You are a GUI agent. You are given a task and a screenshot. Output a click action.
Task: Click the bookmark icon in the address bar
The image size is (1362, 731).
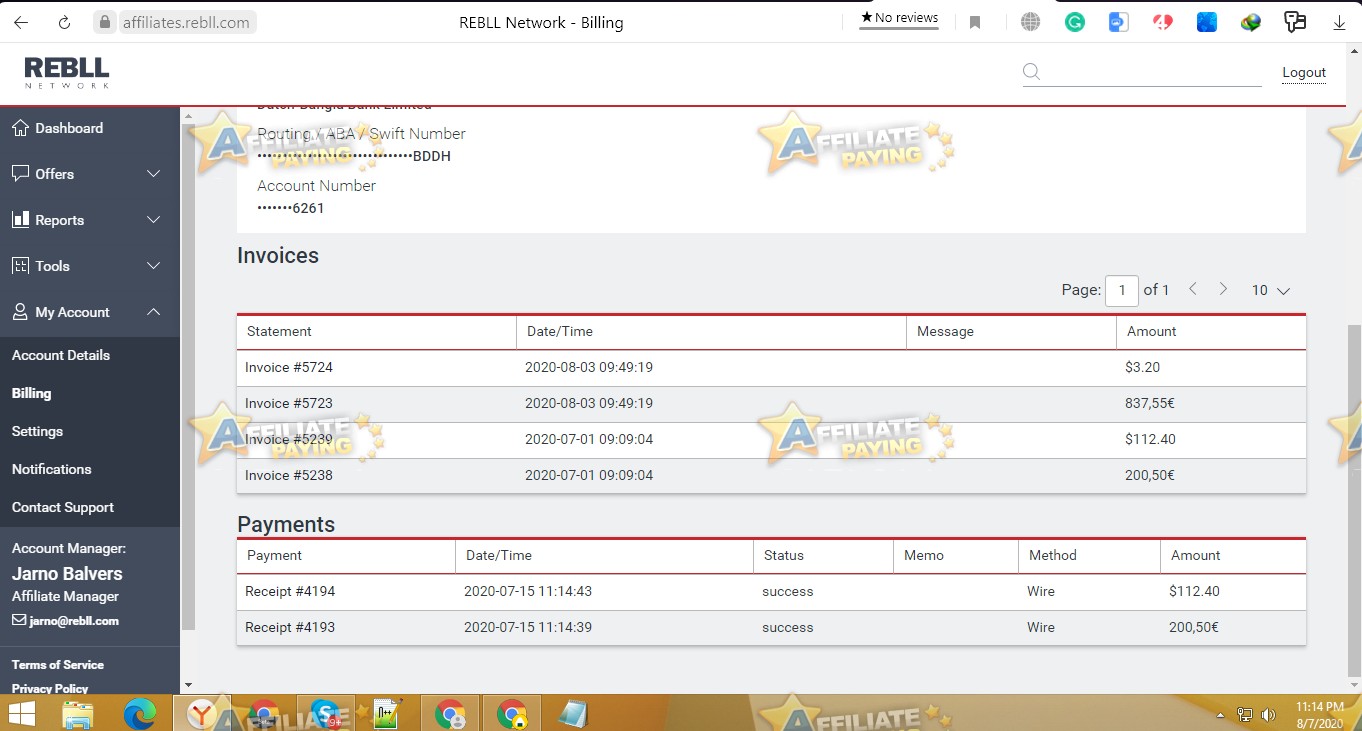(975, 22)
